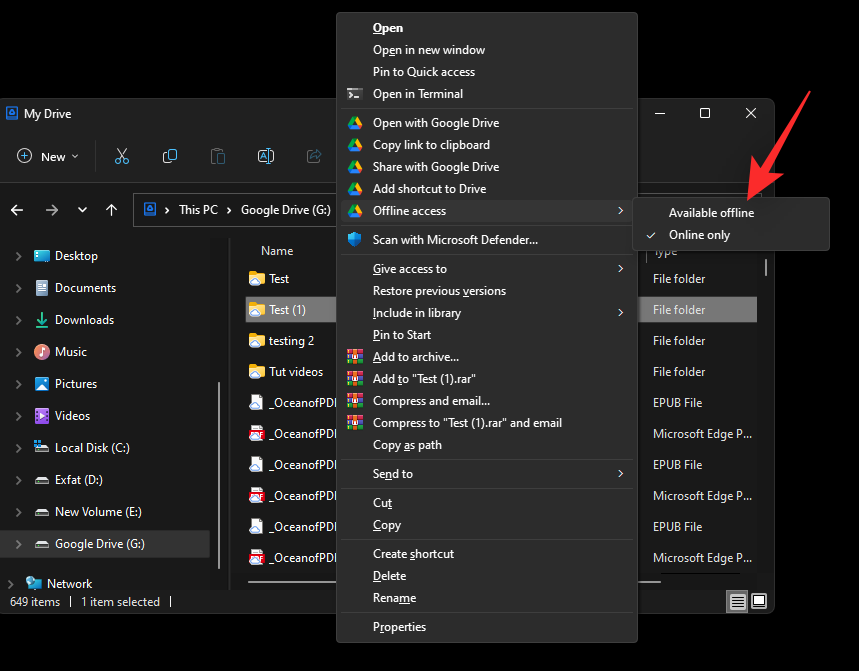Click the Tut videos folder icon
This screenshot has width=859, height=671.
coord(256,371)
